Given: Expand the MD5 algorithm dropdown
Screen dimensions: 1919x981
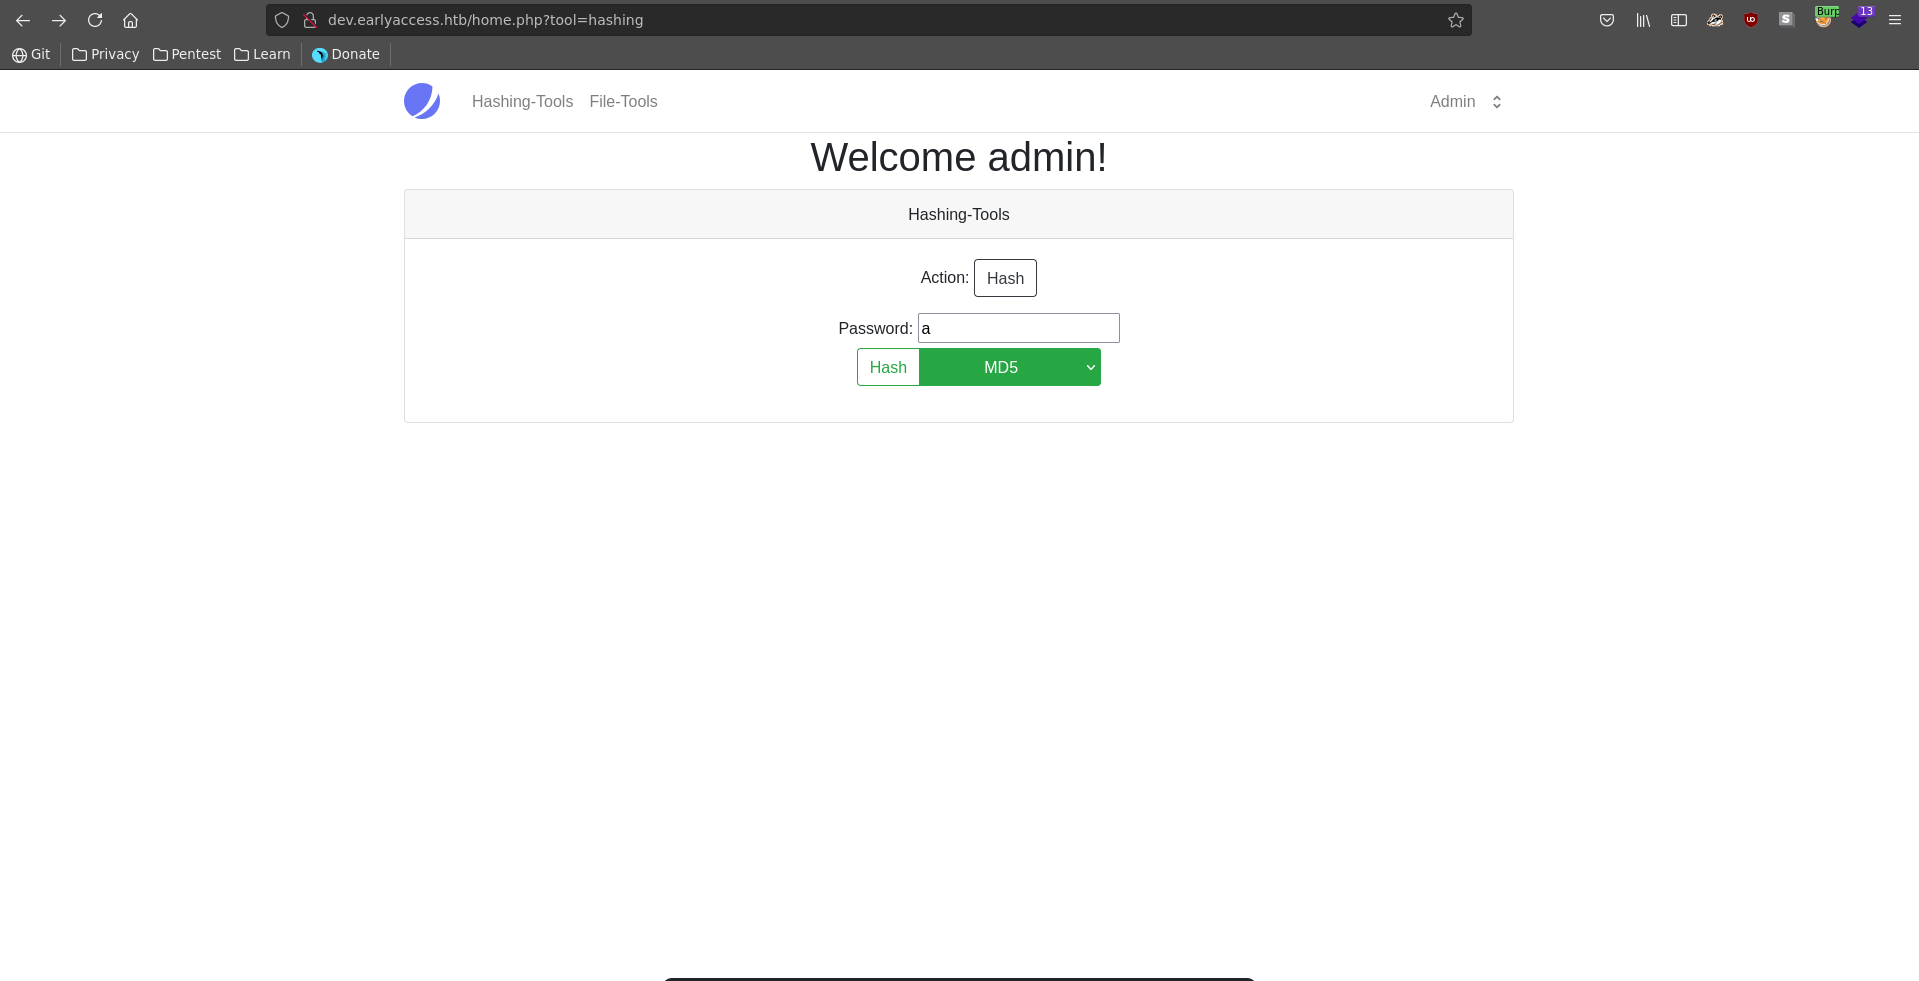Looking at the screenshot, I should (1009, 367).
